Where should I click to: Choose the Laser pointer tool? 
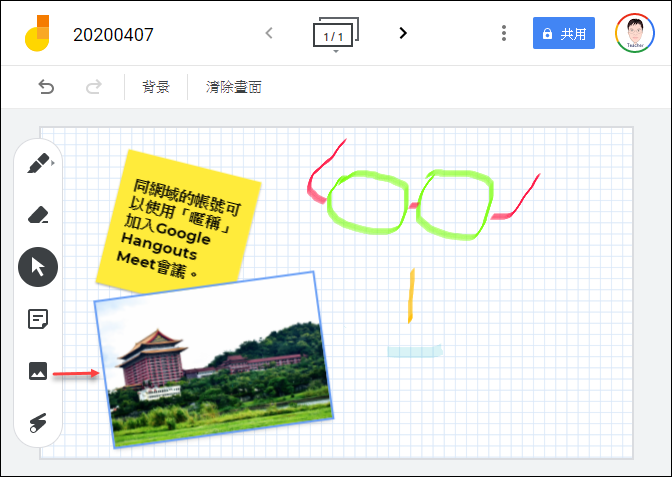point(38,423)
